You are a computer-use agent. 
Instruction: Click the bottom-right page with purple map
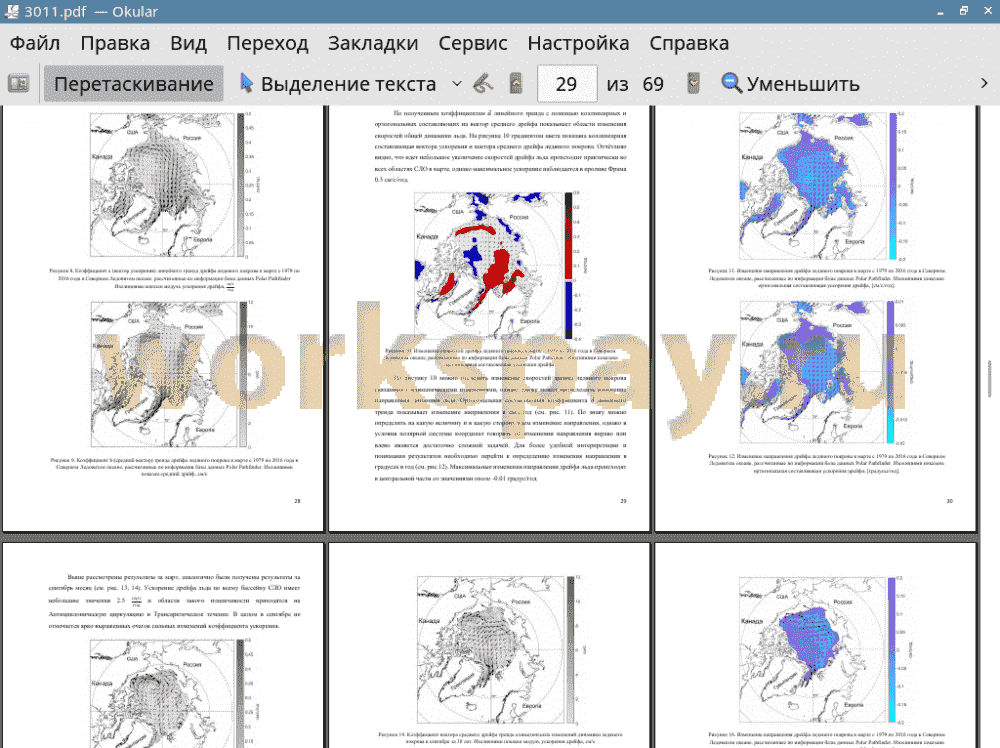pyautogui.click(x=816, y=645)
